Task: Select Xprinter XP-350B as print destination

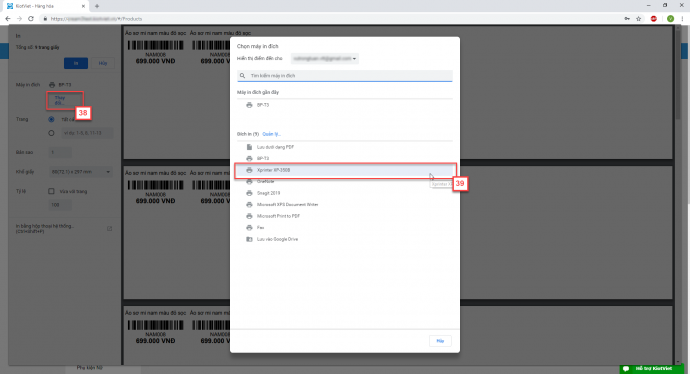Action: click(345, 170)
